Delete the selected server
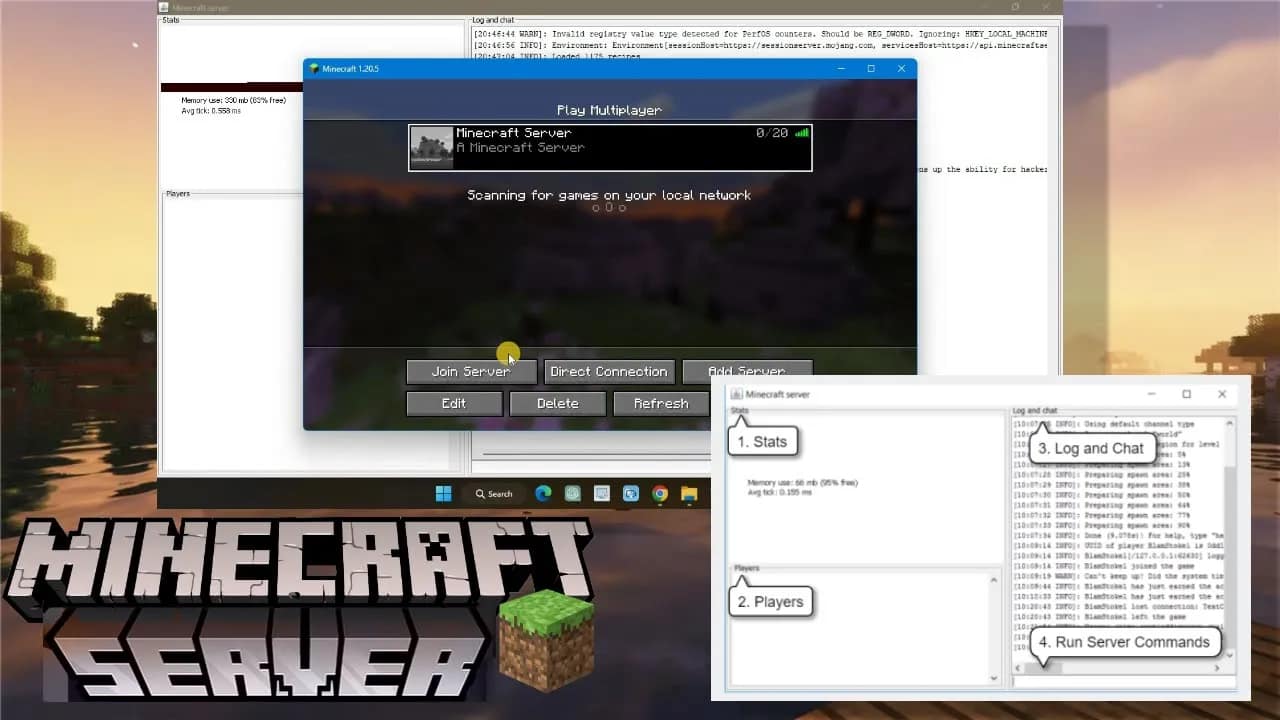 557,403
